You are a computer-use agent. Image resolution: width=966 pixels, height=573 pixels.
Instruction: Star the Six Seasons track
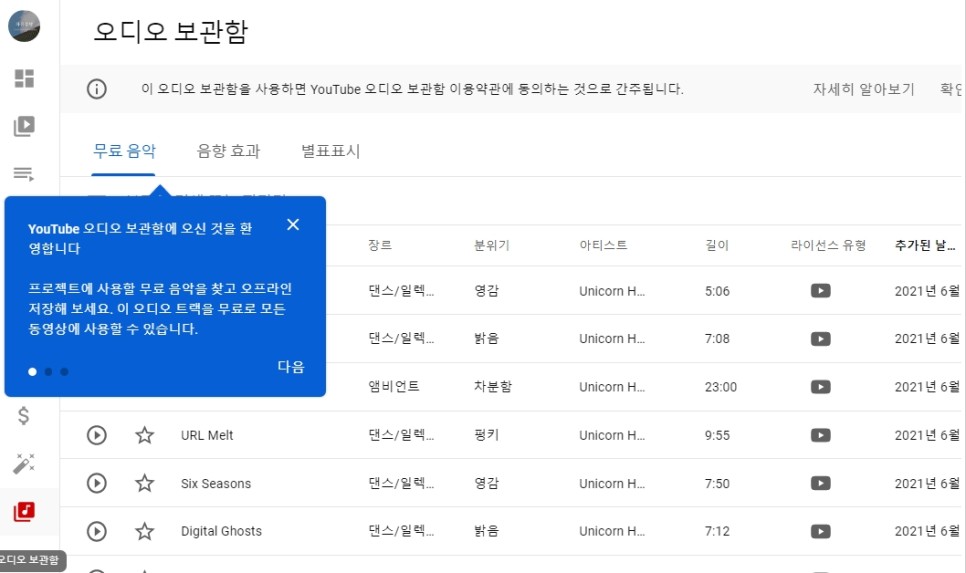coord(145,483)
